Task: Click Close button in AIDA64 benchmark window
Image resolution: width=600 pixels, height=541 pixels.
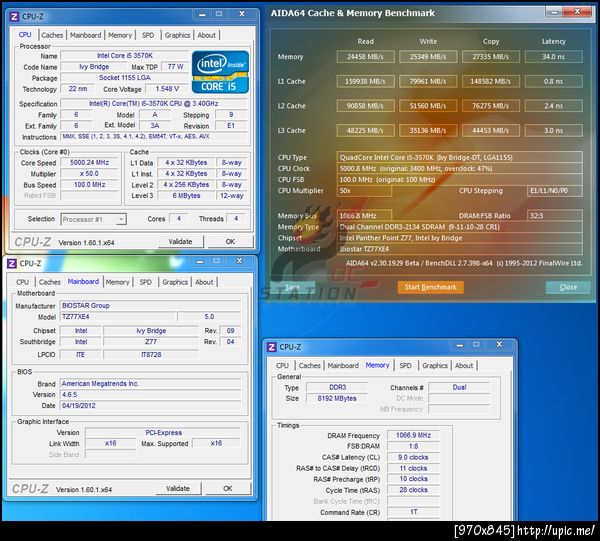Action: [x=568, y=287]
